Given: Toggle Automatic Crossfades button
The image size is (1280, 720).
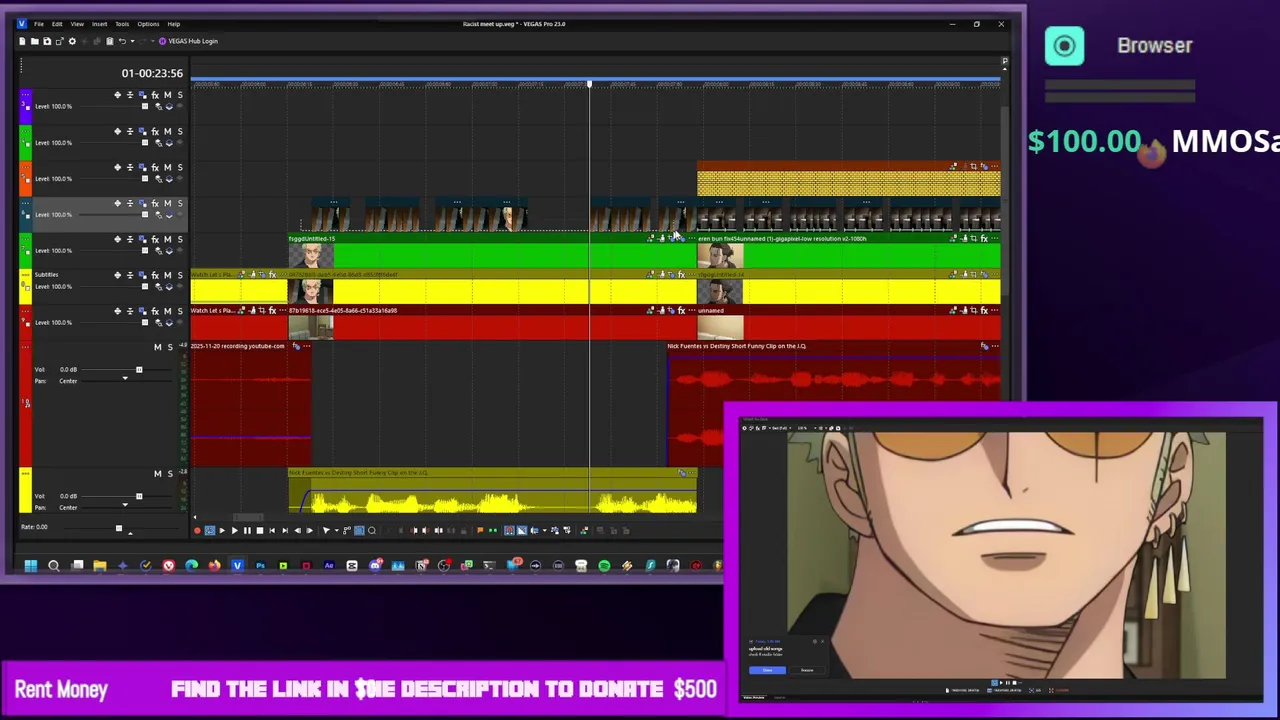Looking at the screenshot, I should click(x=522, y=531).
